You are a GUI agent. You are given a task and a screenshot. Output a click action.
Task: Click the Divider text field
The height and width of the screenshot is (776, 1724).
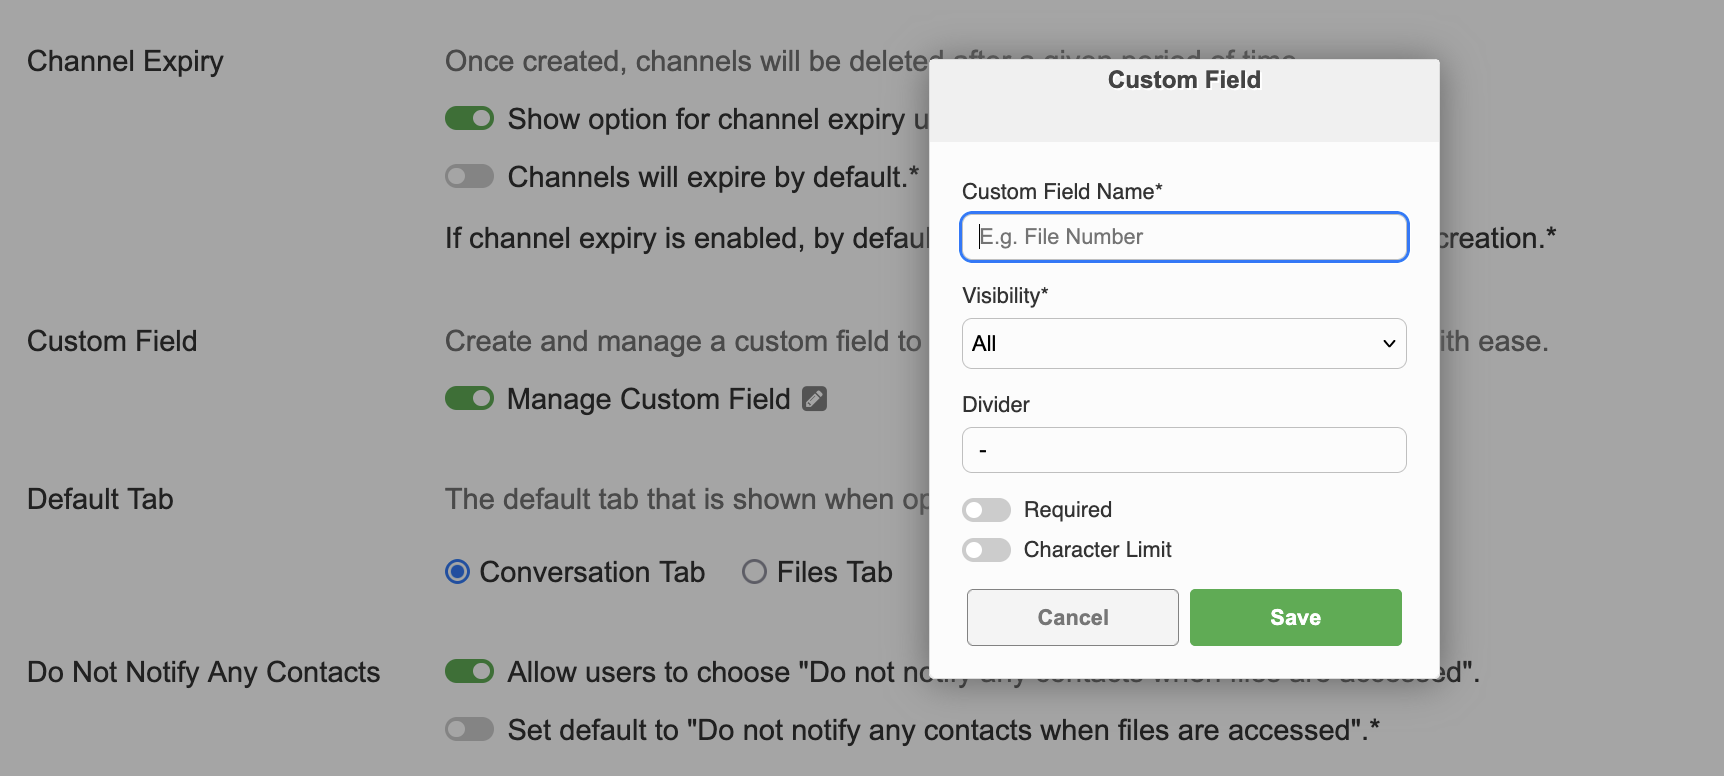tap(1184, 450)
